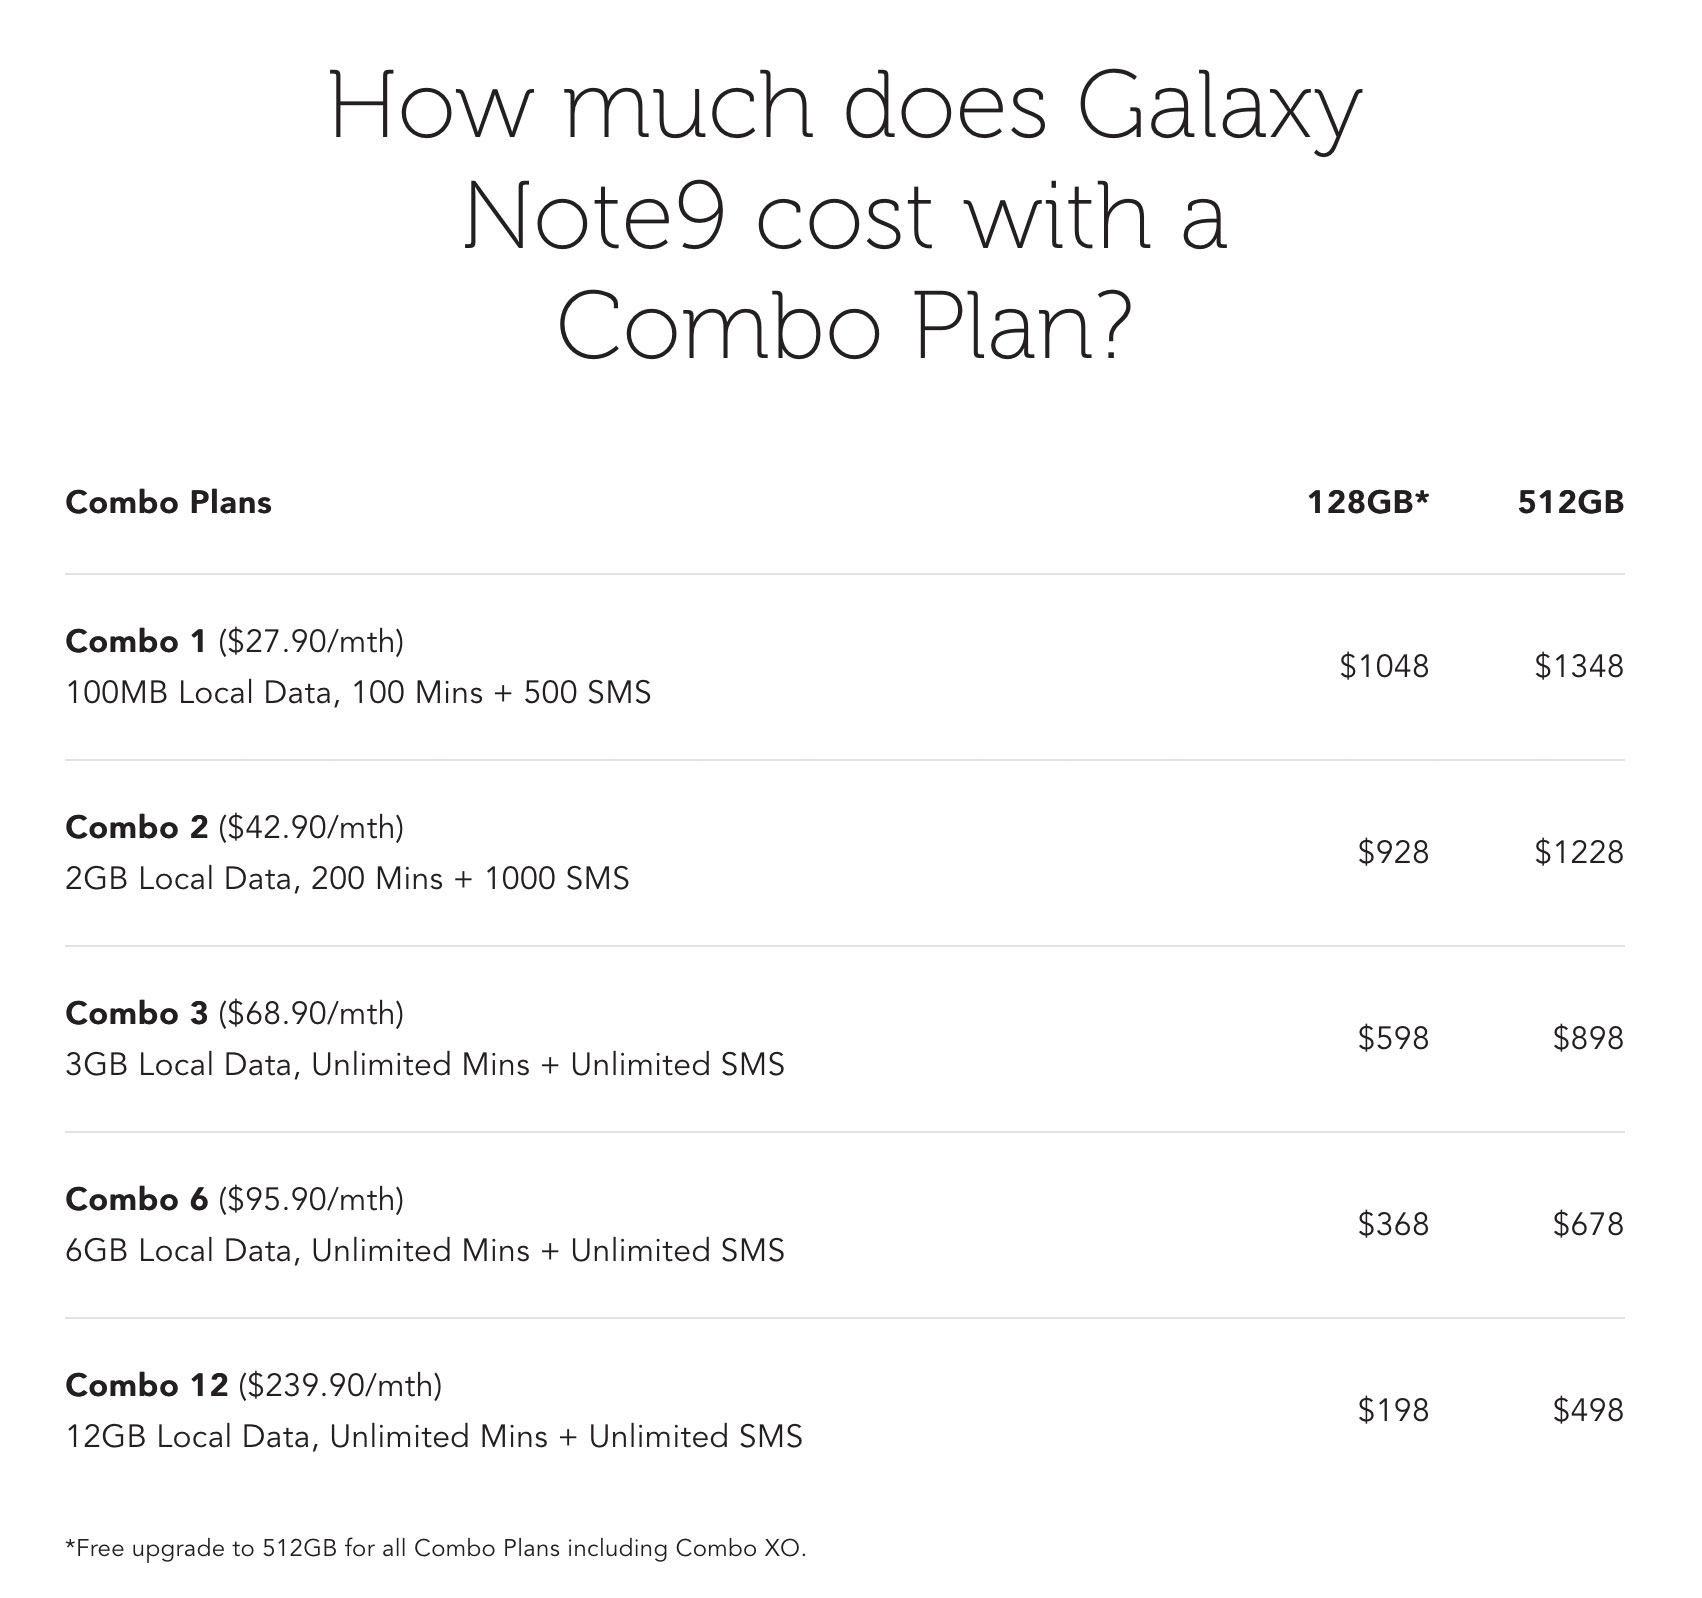Click the "2GB Local Data, 200 Mins" description
This screenshot has width=1702, height=1598.
(x=347, y=879)
